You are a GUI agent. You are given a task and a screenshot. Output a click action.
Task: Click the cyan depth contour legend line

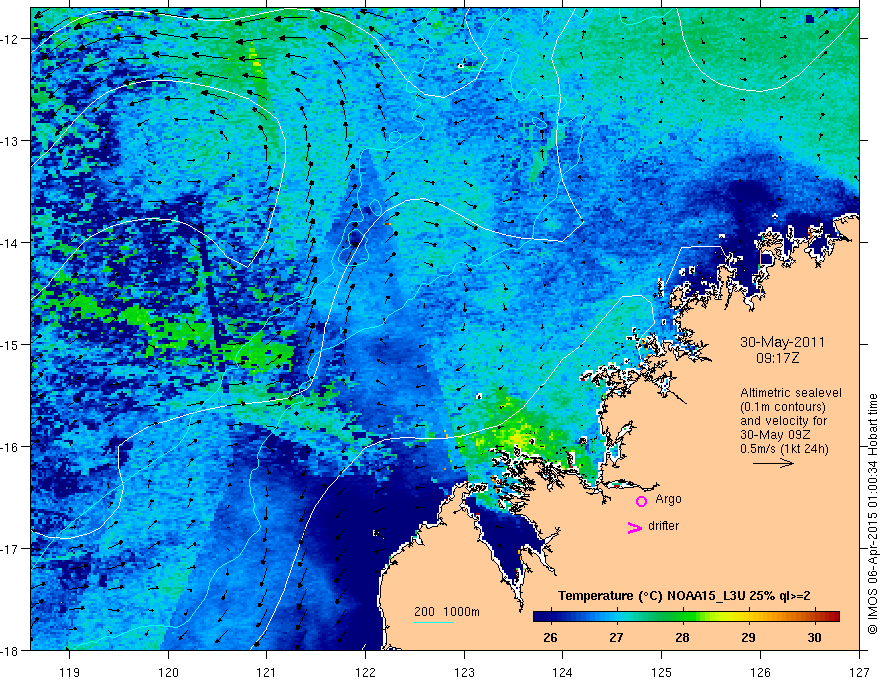(434, 622)
